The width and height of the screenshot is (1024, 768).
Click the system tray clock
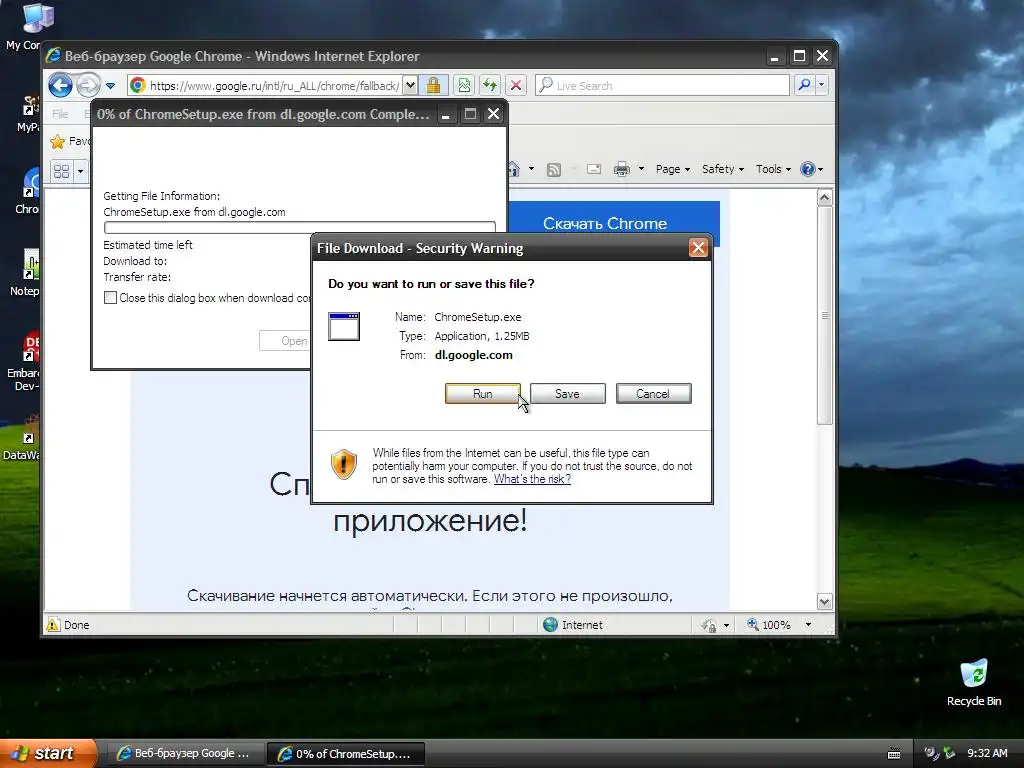pos(987,753)
